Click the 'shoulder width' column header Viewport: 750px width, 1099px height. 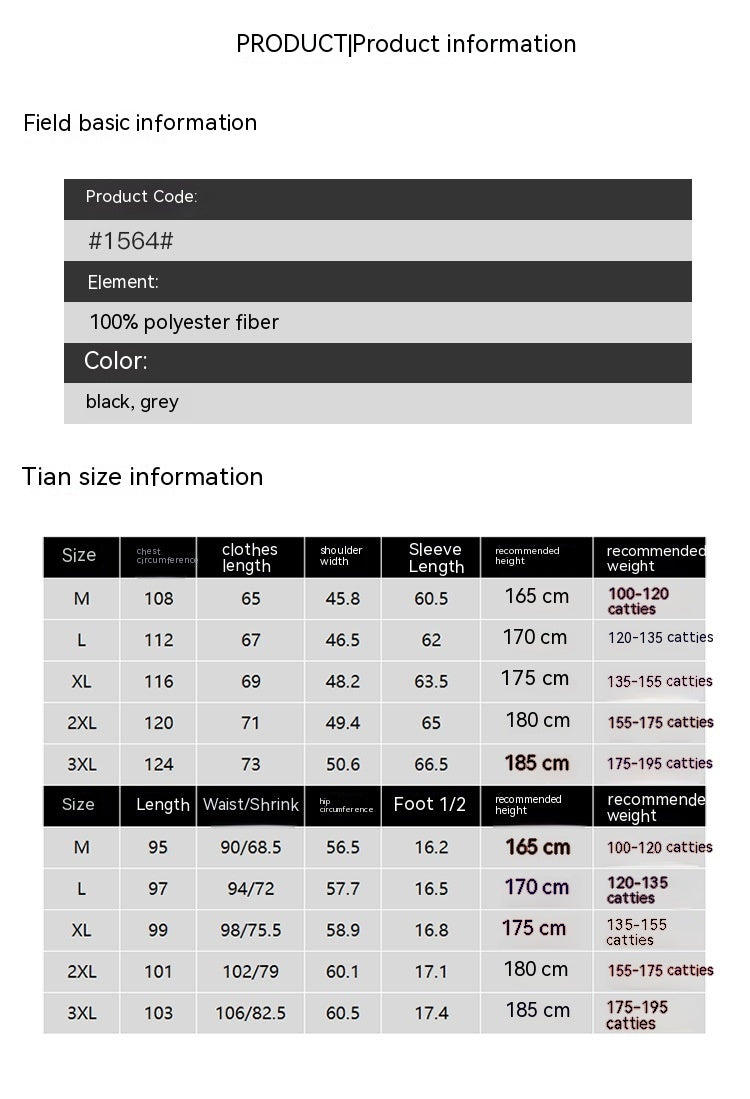pyautogui.click(x=341, y=556)
